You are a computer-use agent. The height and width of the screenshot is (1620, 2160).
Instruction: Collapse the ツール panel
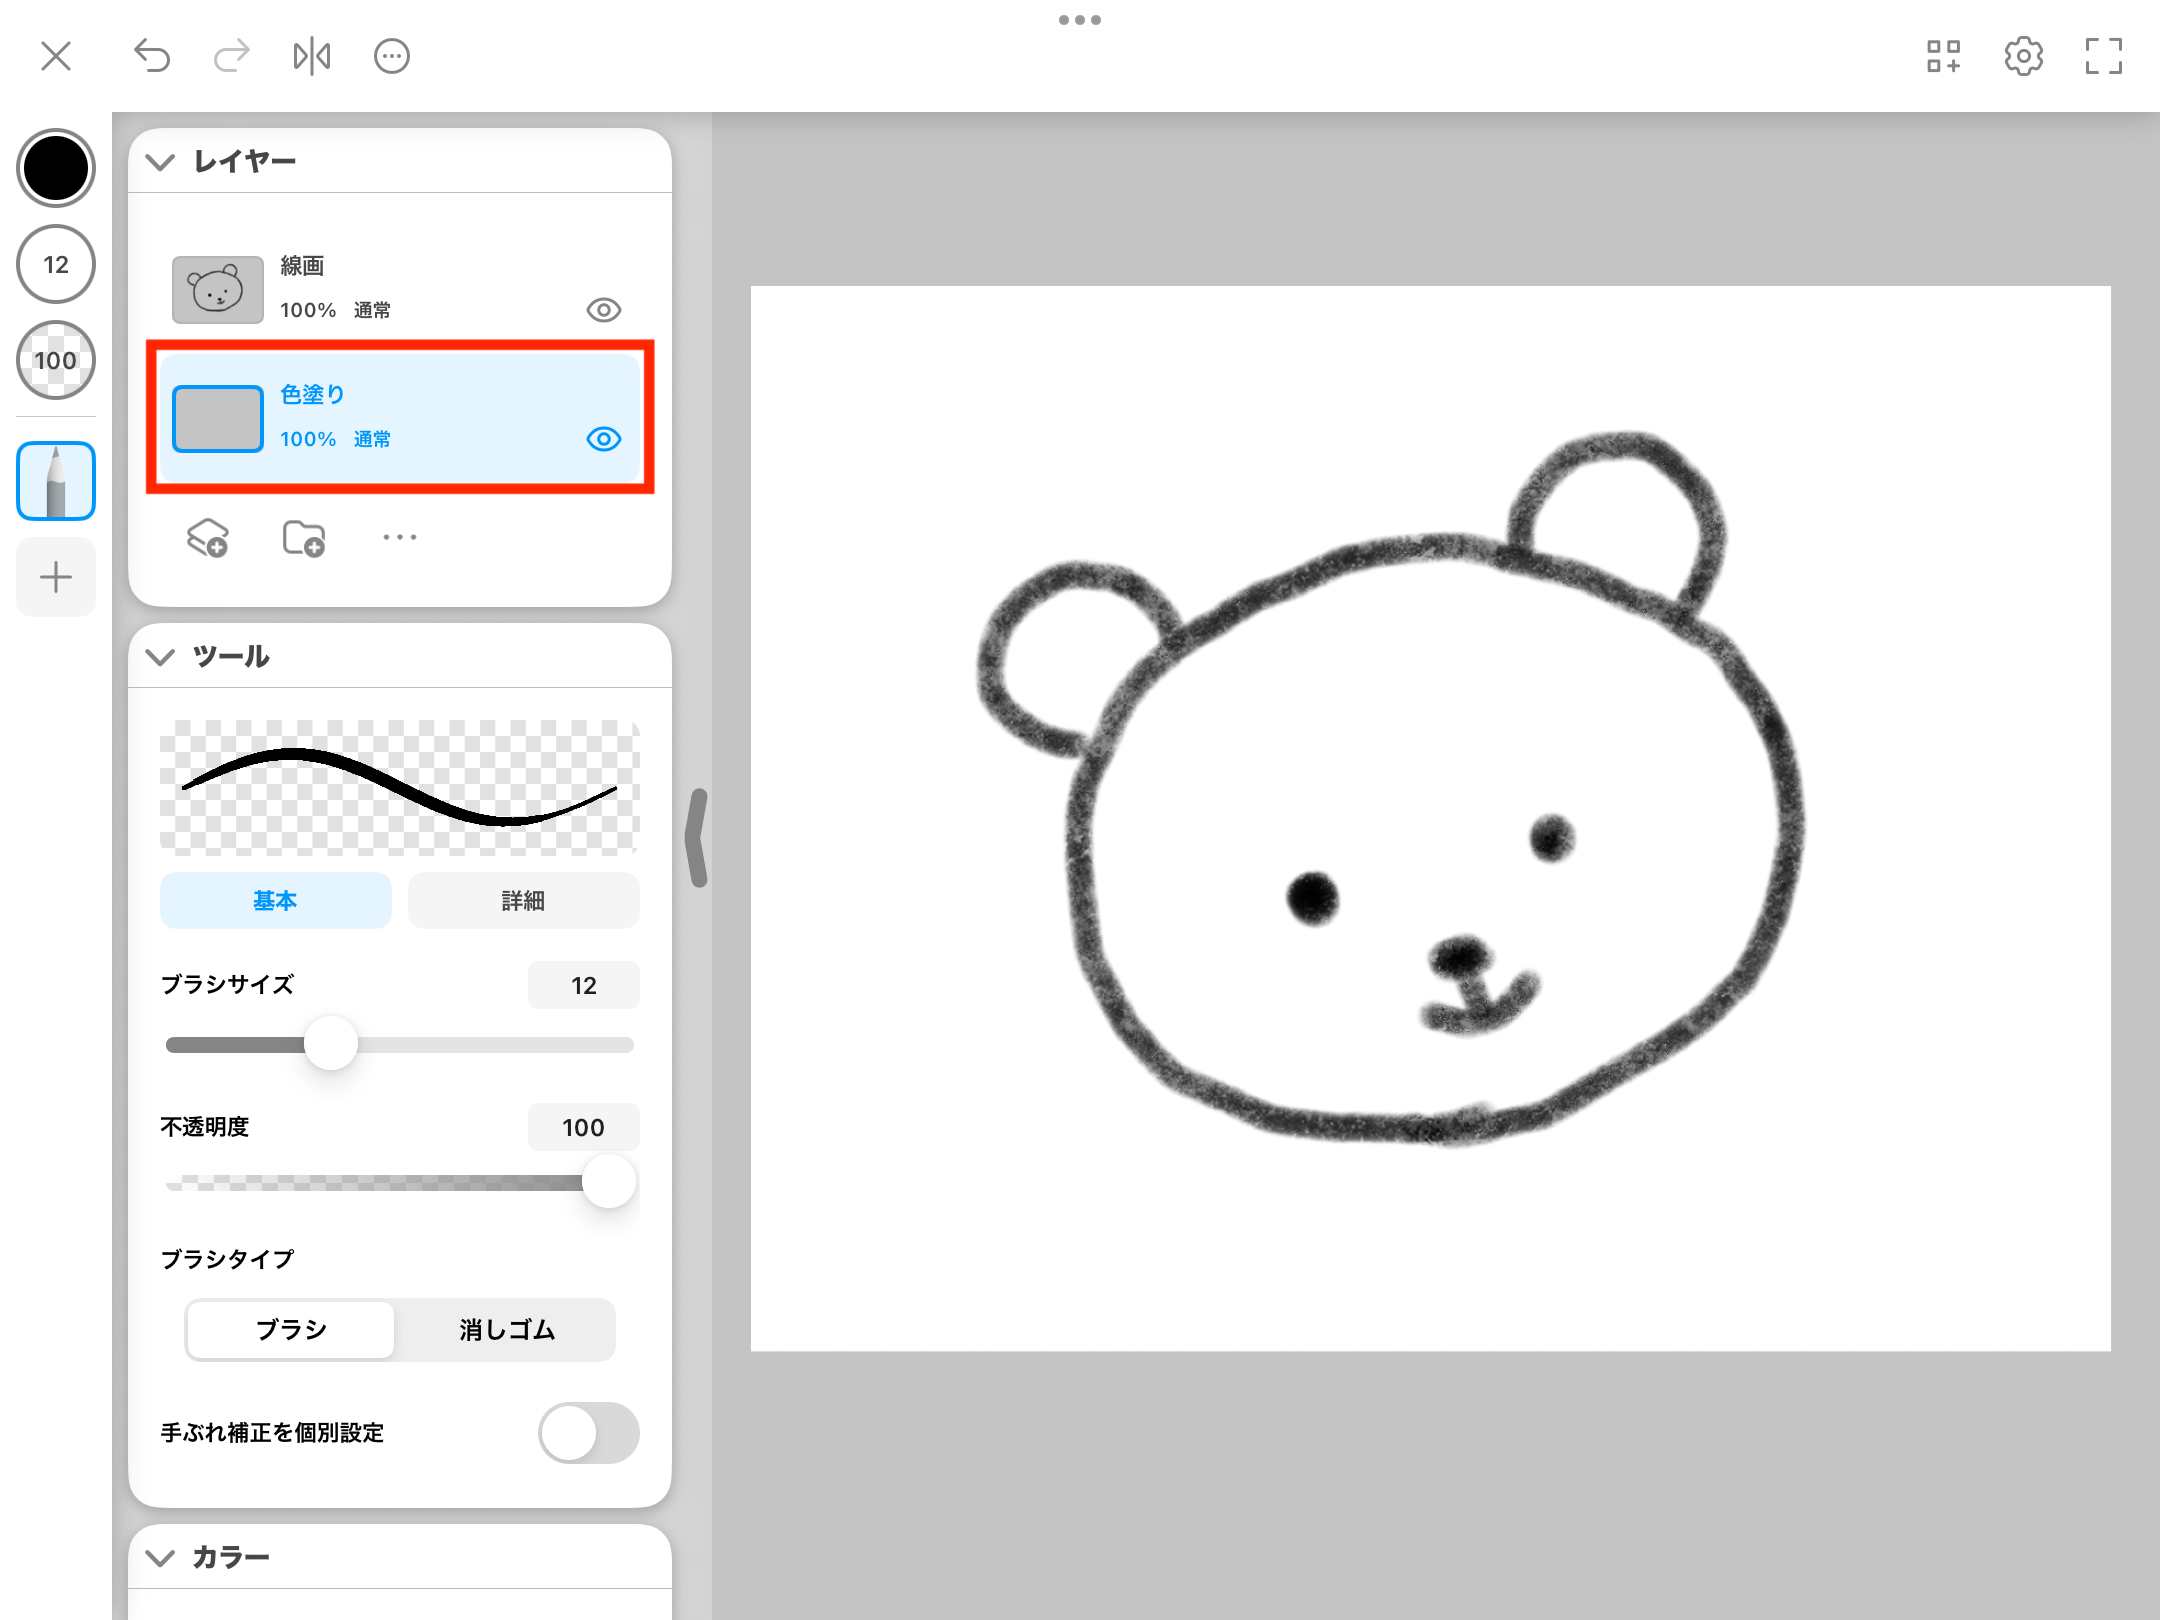pyautogui.click(x=160, y=656)
